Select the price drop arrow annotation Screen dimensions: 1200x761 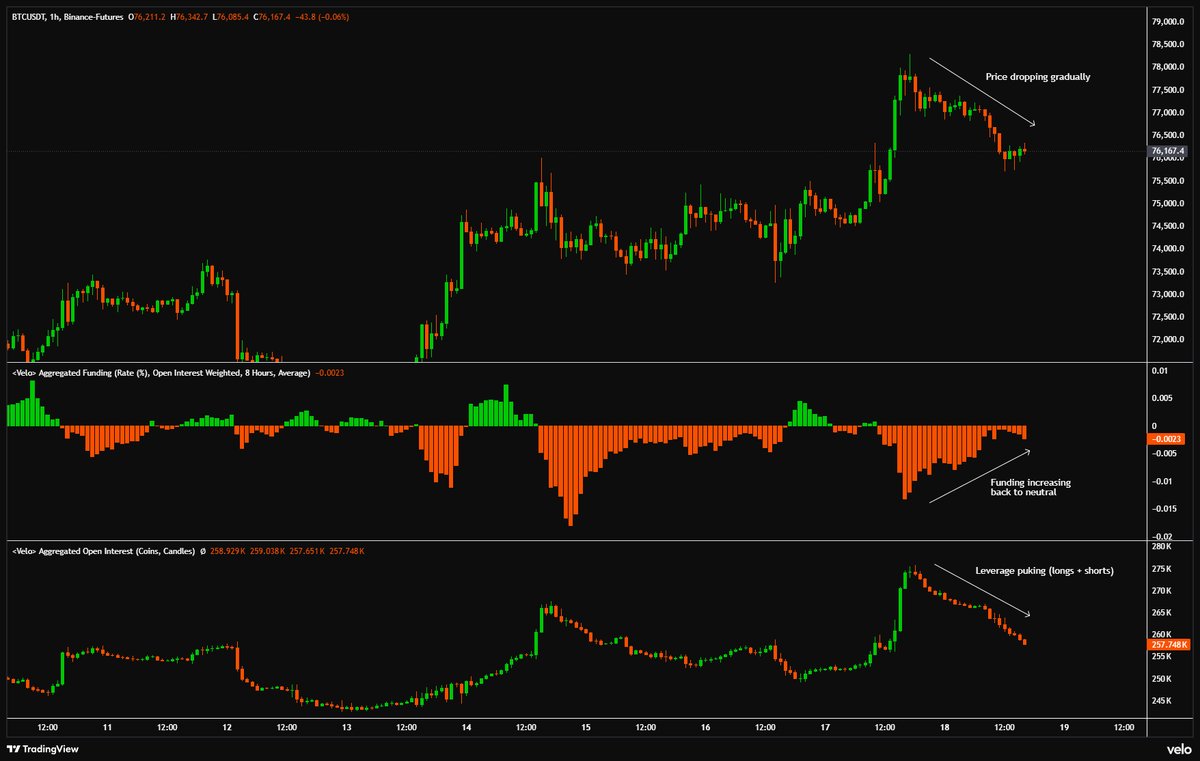[x=982, y=92]
